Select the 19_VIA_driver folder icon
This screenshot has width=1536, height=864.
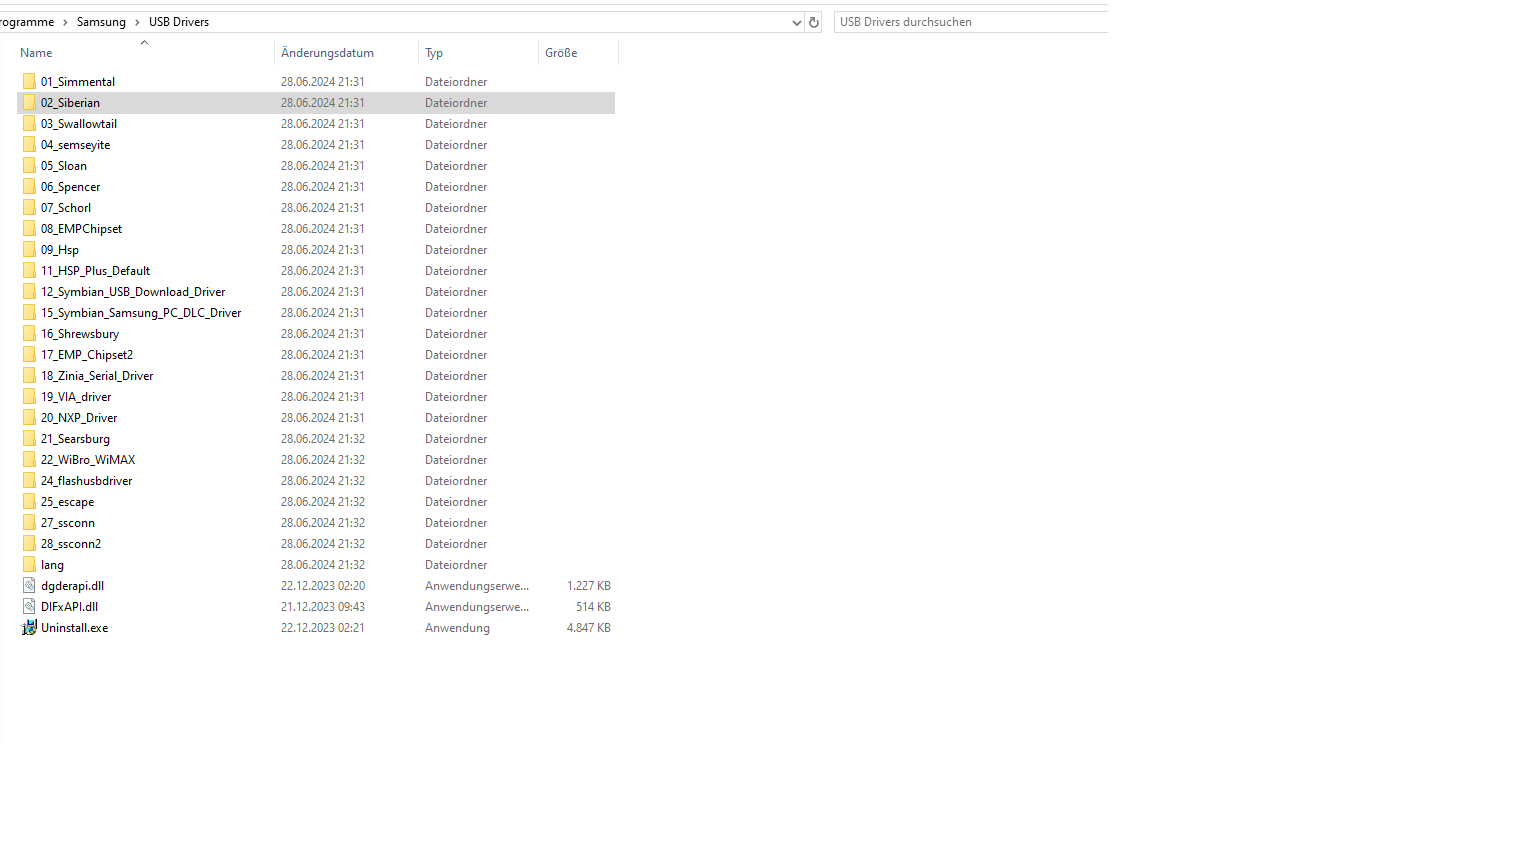click(x=29, y=397)
